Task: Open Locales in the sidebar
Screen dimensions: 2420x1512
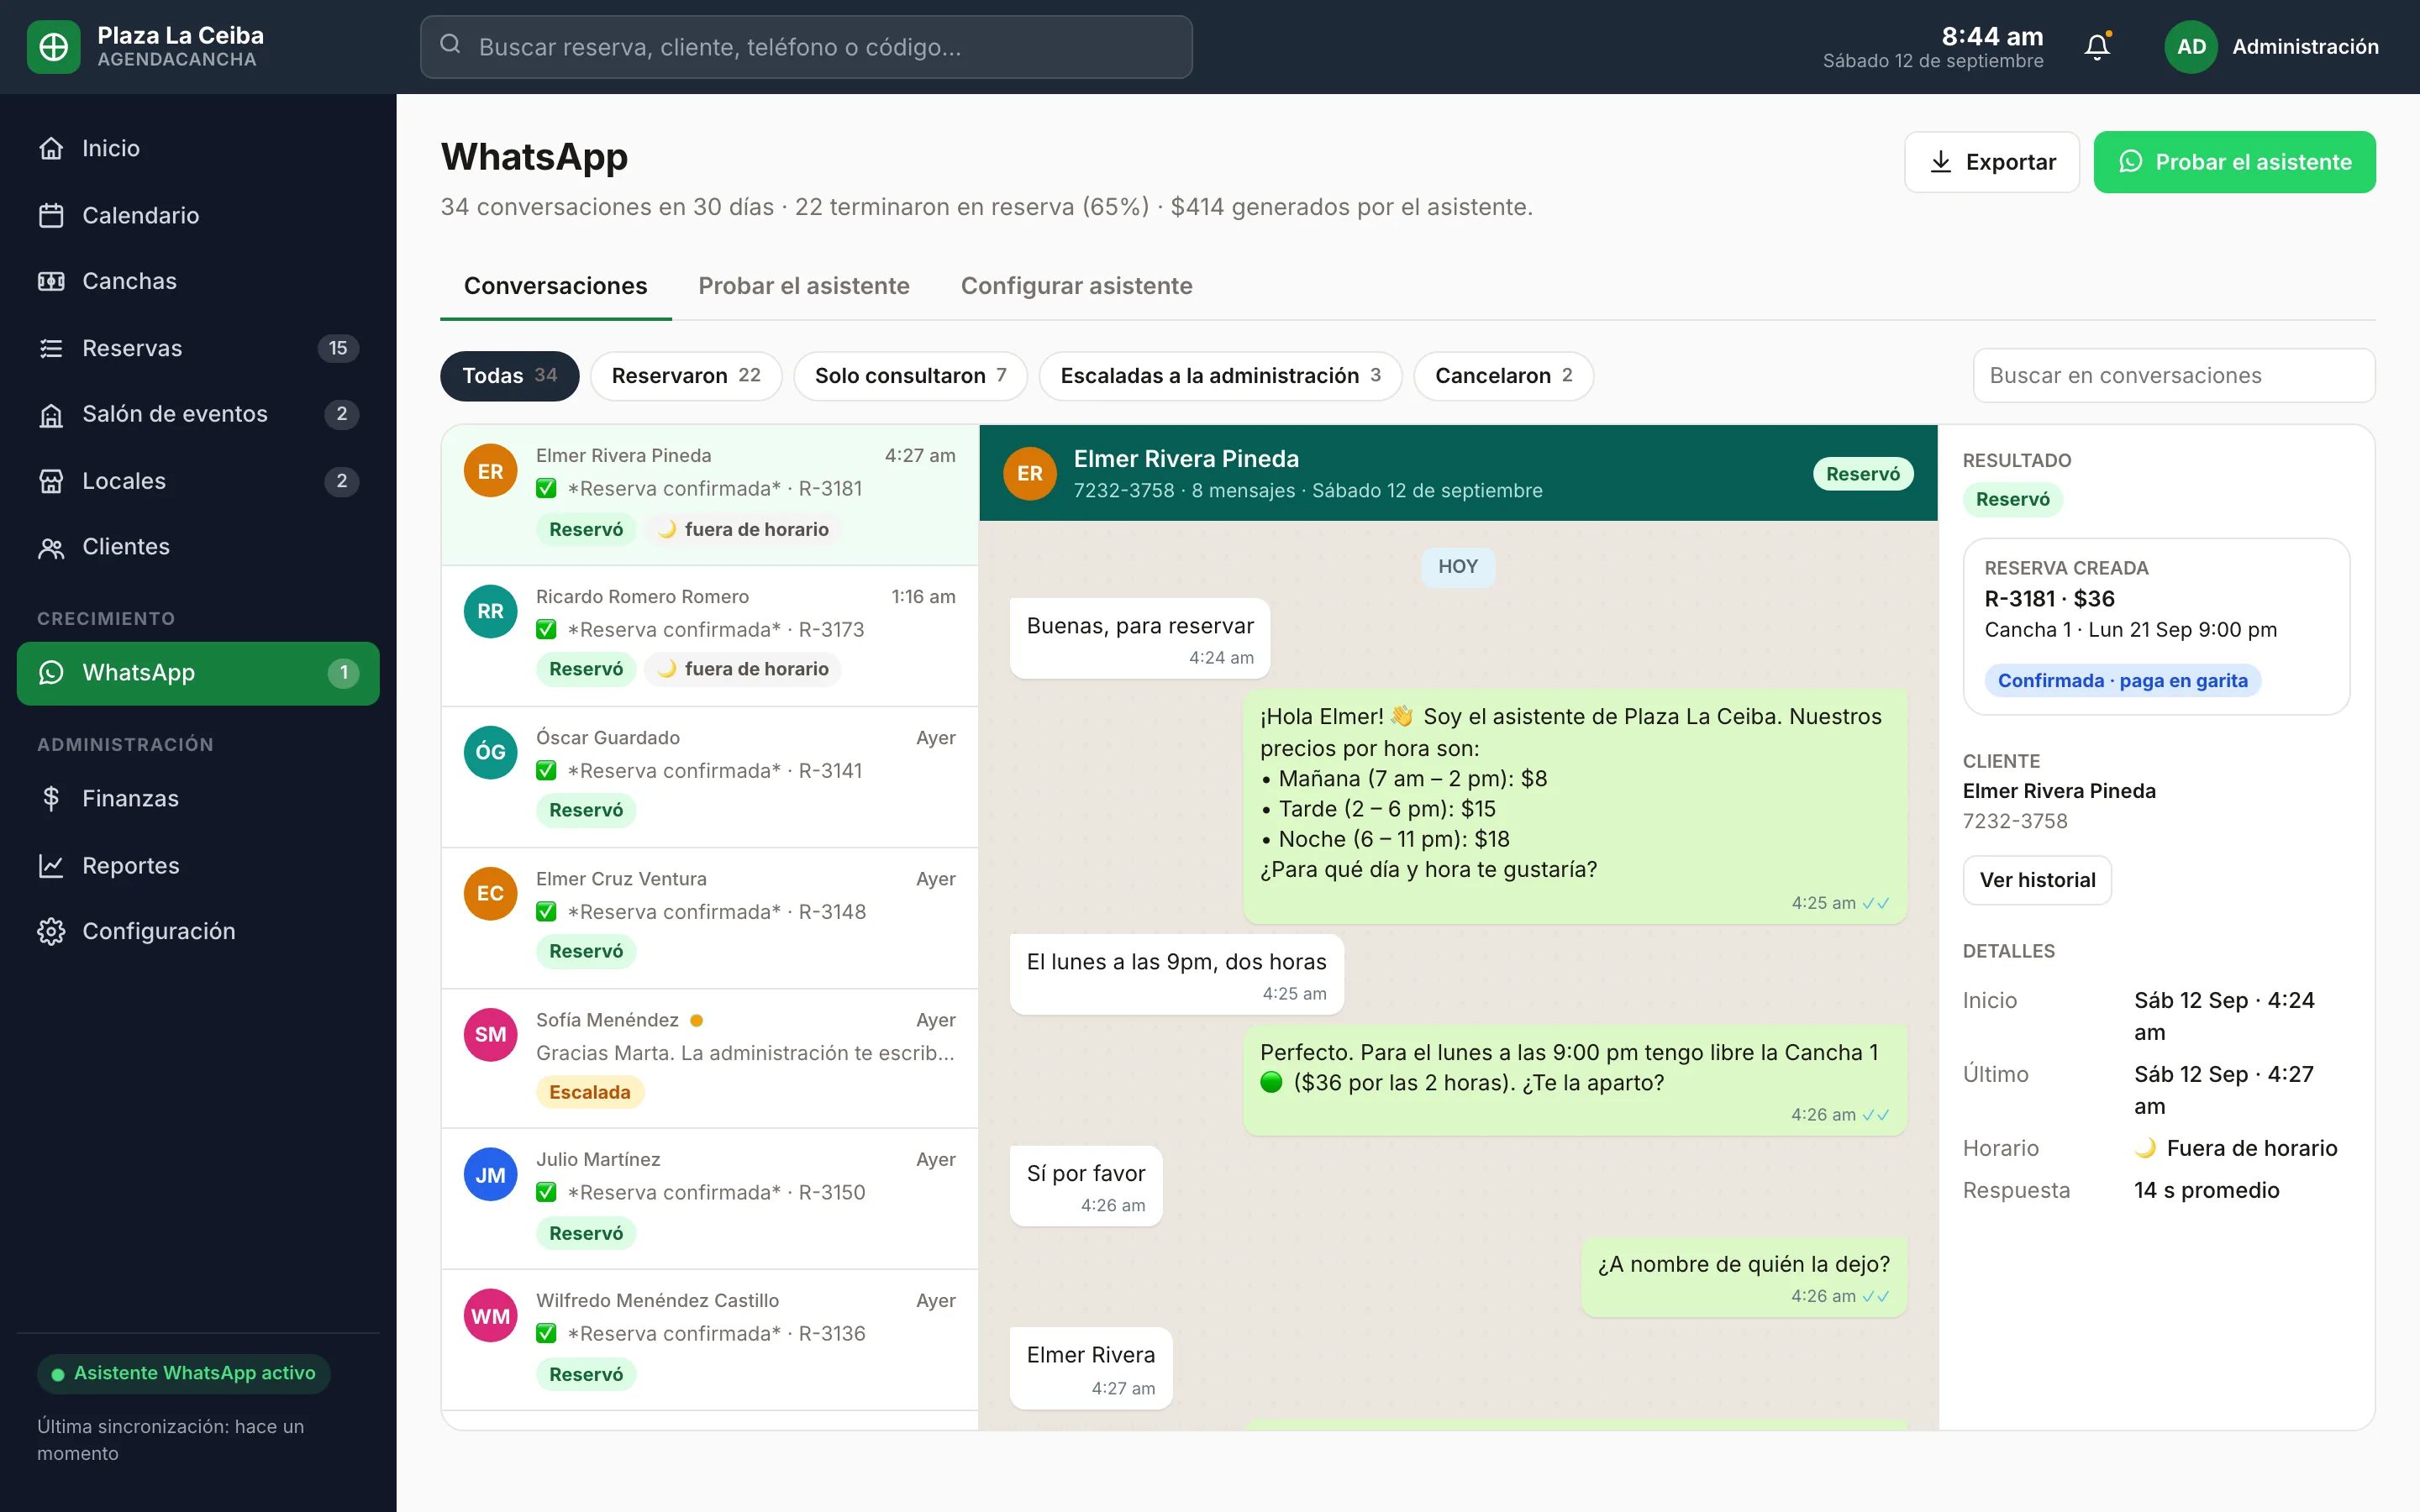Action: [x=198, y=481]
